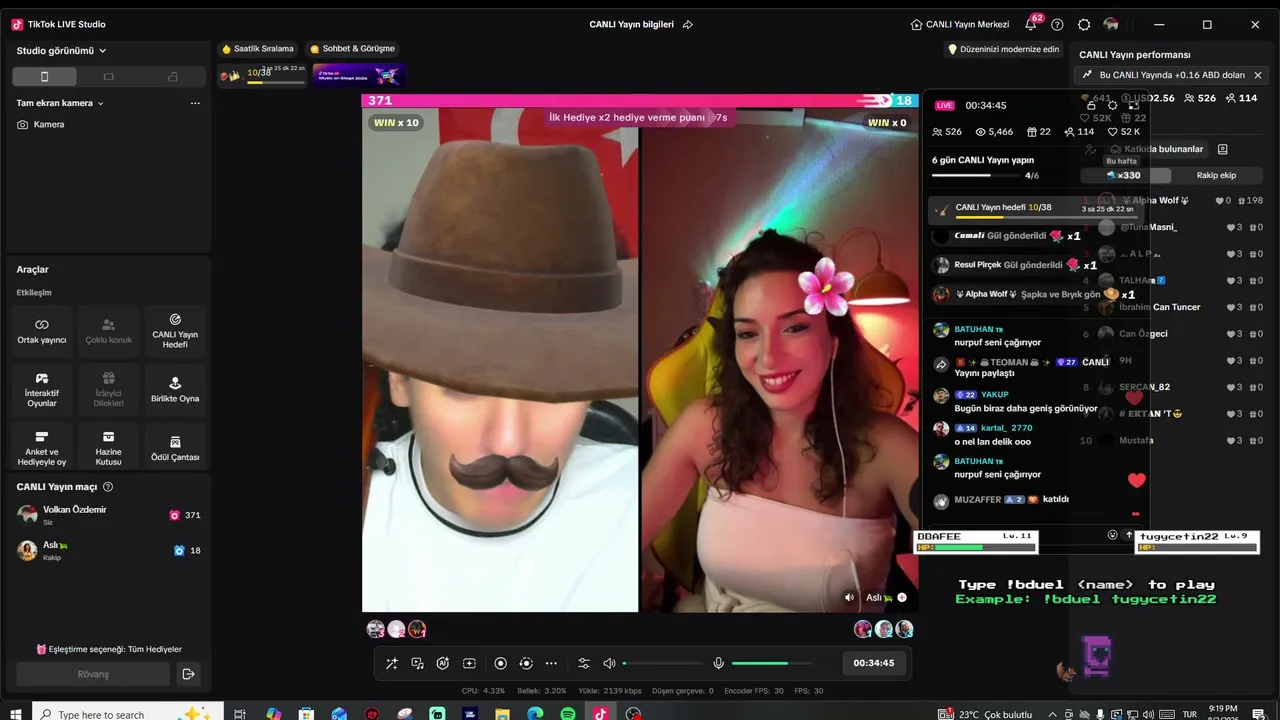Screen dimensions: 1280x720
Task: Adjust the microphone volume slider
Action: coord(772,663)
